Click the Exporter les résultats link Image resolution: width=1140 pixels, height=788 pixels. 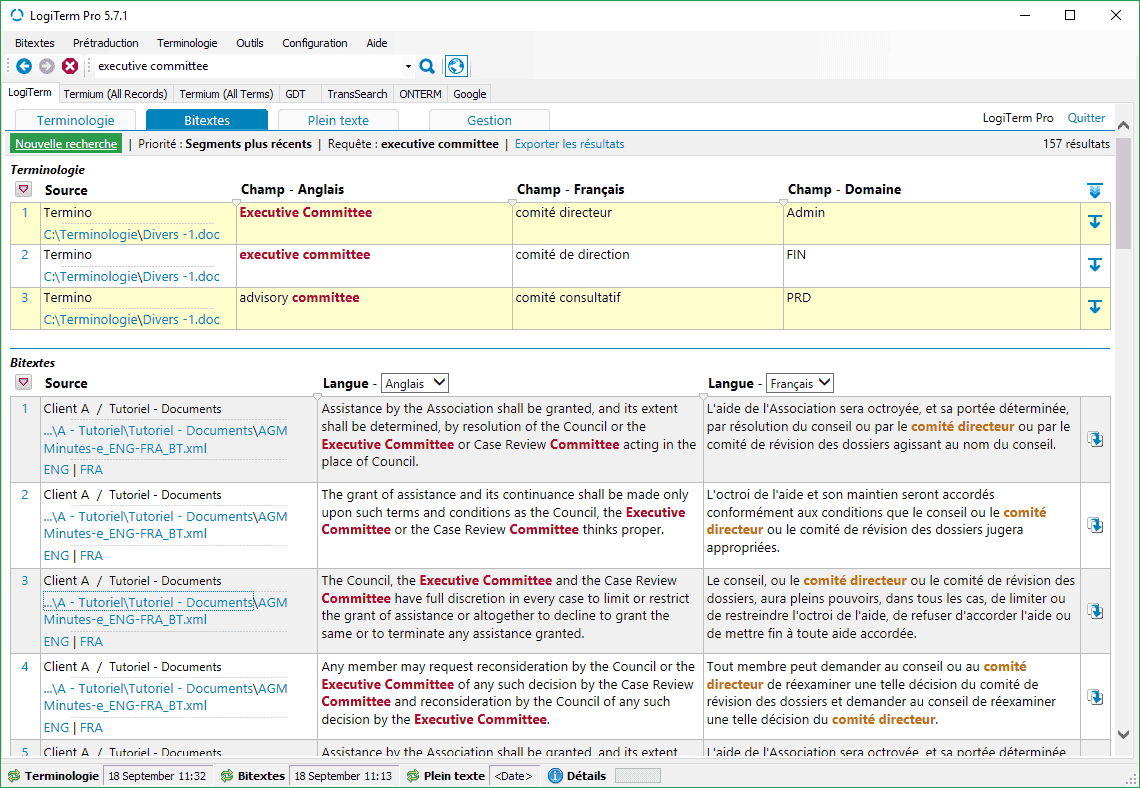point(569,144)
